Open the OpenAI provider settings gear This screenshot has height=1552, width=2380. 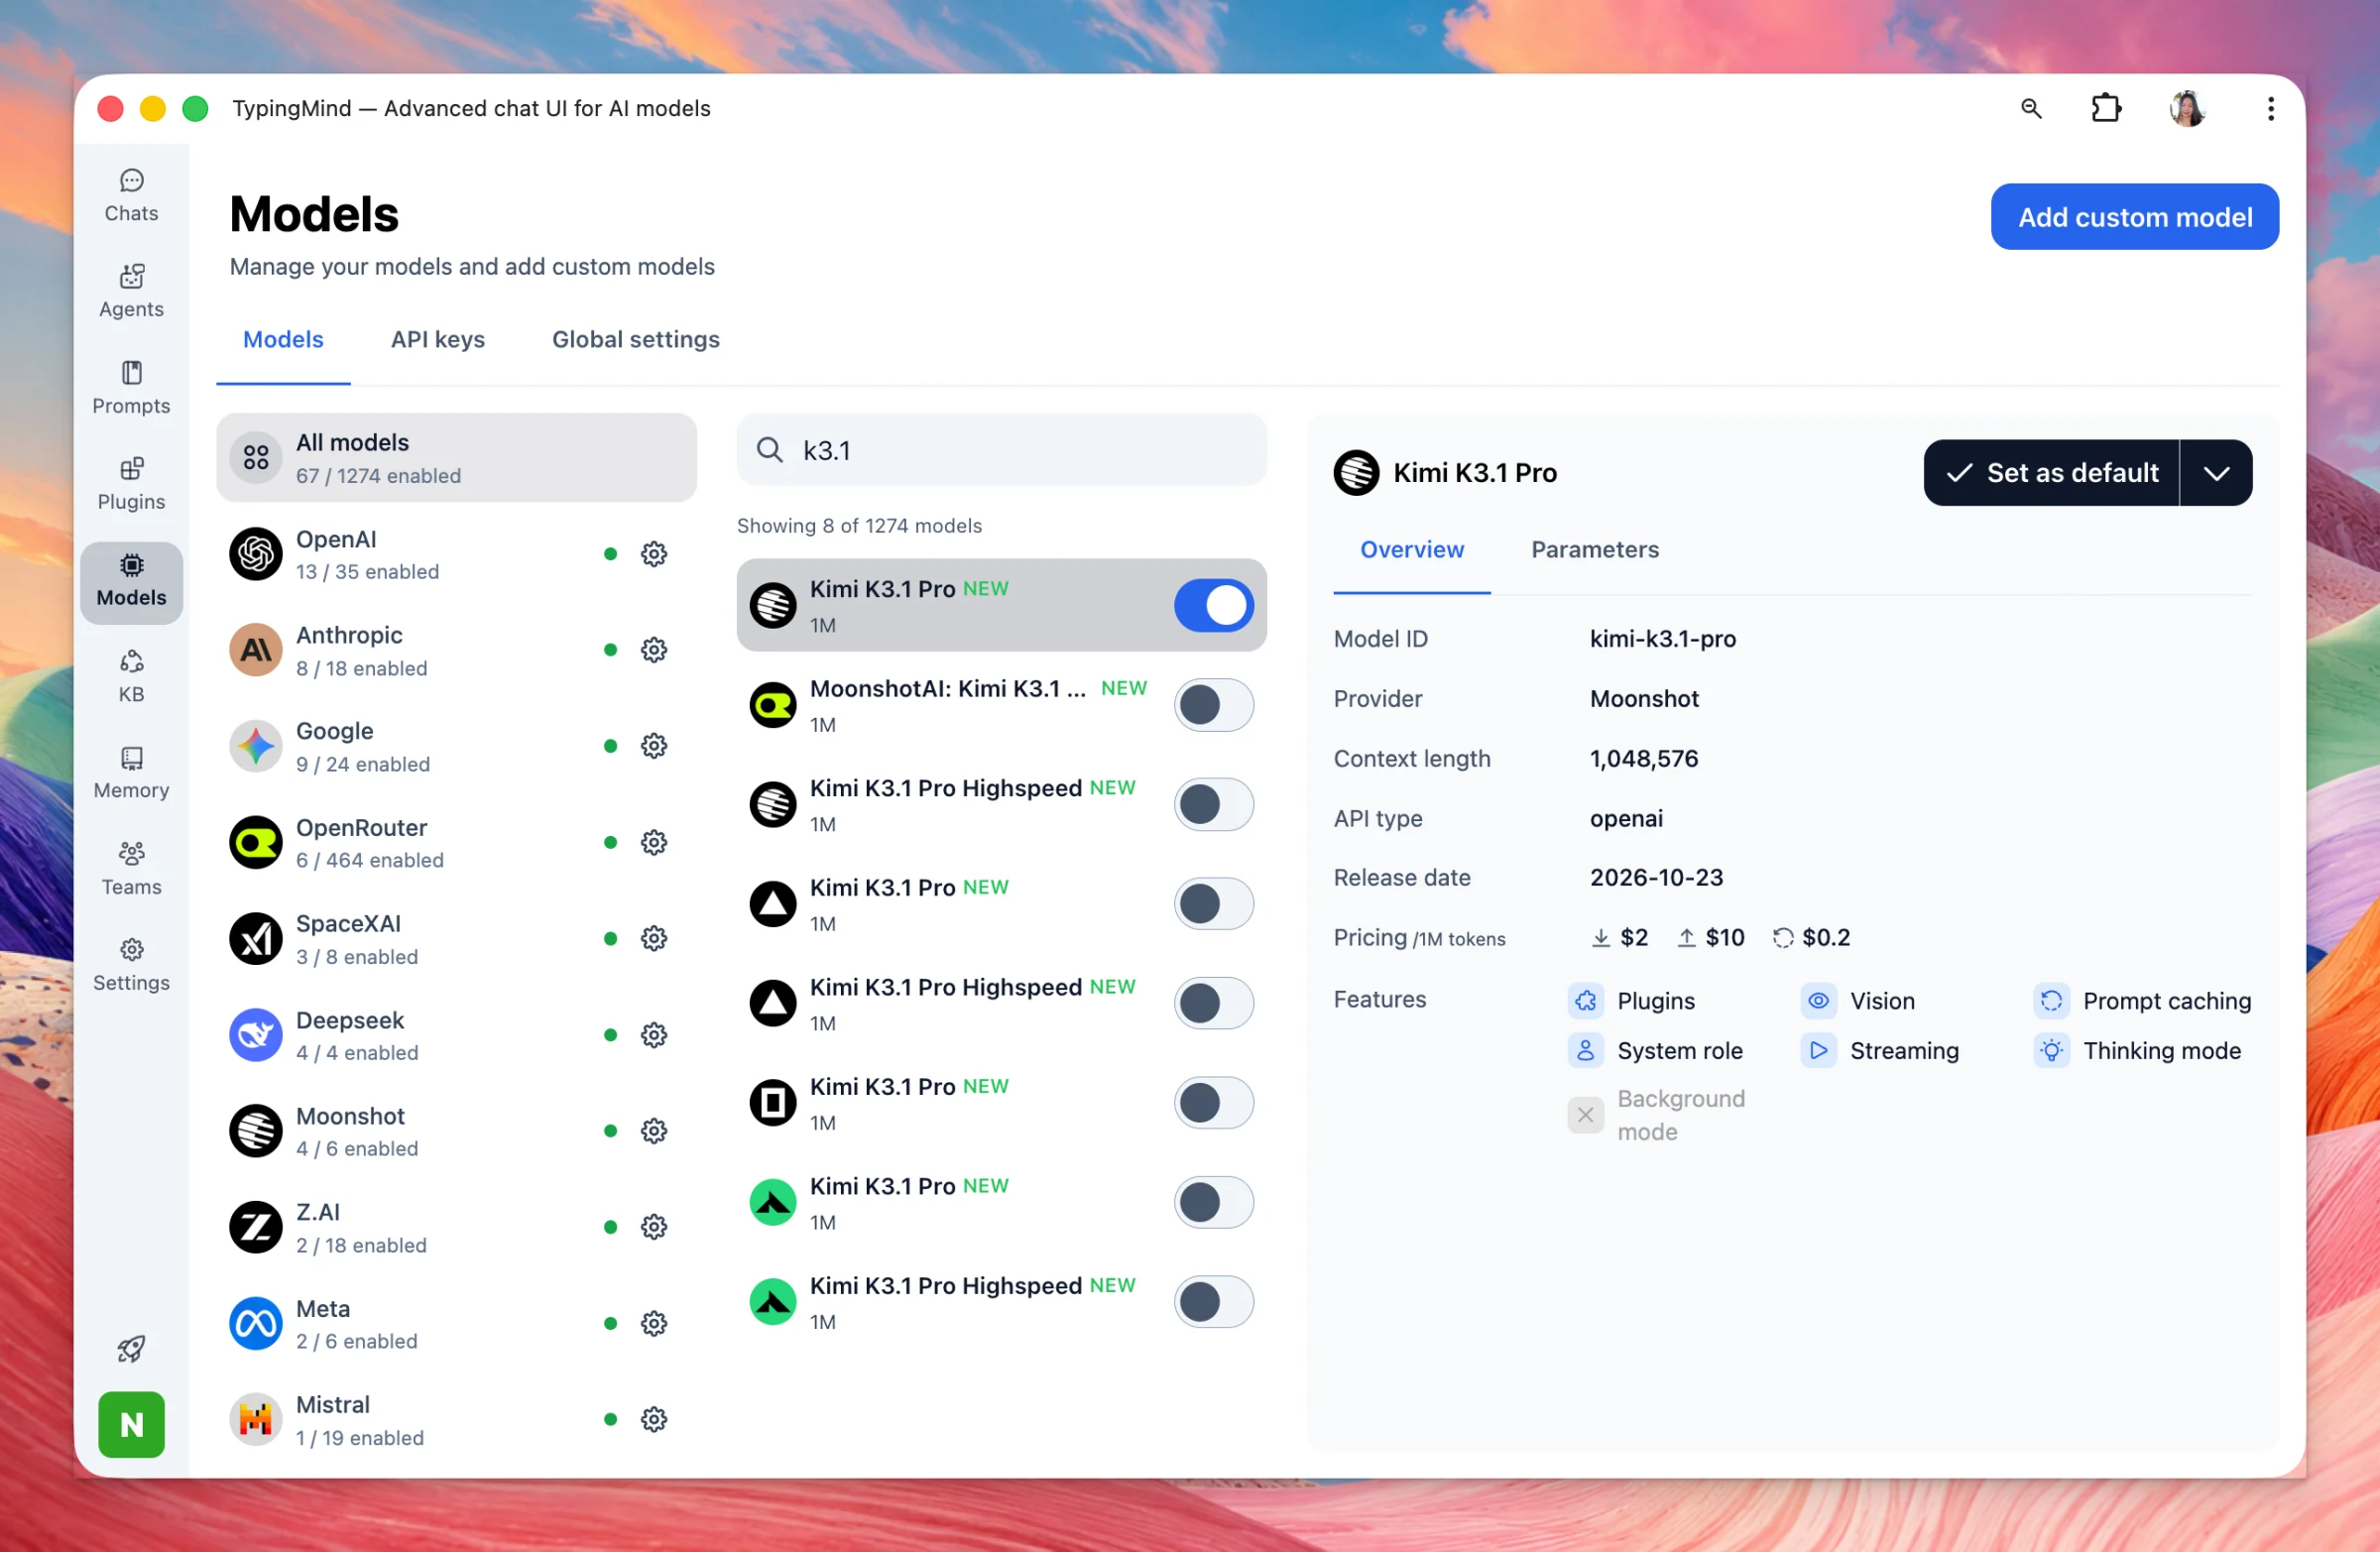[x=654, y=554]
